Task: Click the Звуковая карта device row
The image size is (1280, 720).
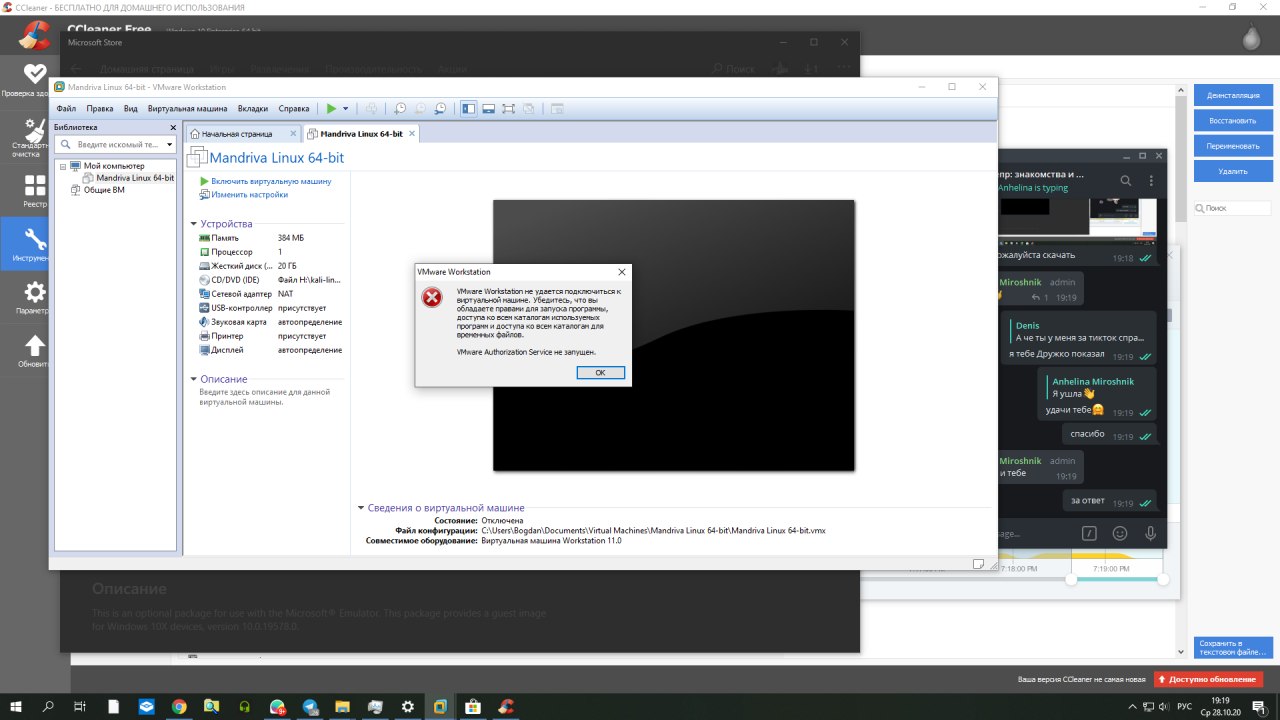Action: pos(270,322)
